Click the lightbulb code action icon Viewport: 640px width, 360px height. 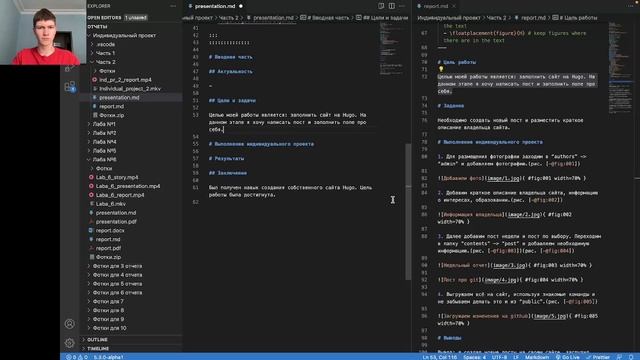coord(441,69)
